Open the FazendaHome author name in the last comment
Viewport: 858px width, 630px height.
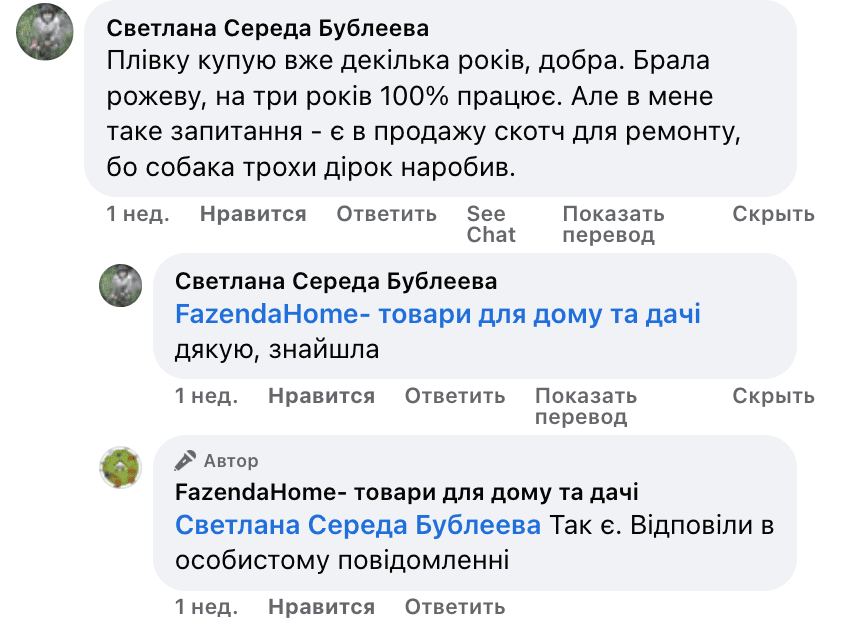pos(406,492)
